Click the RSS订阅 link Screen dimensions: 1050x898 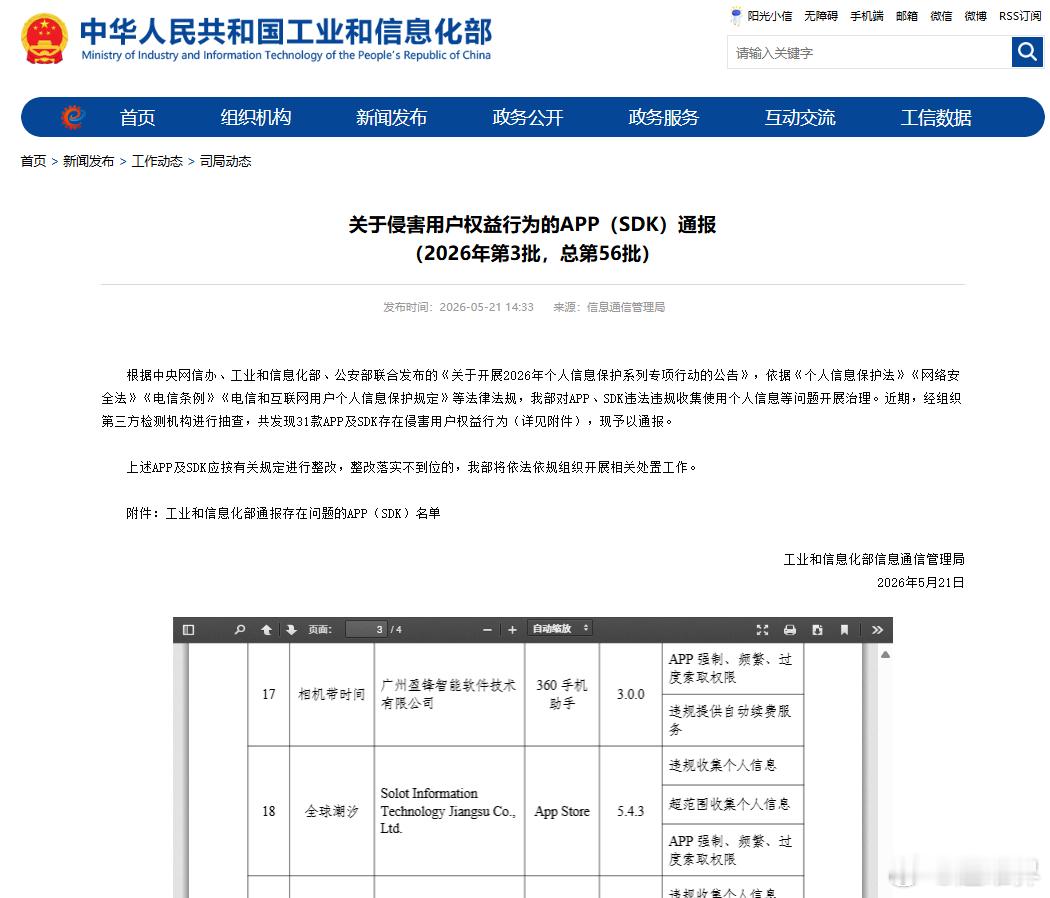[1020, 16]
